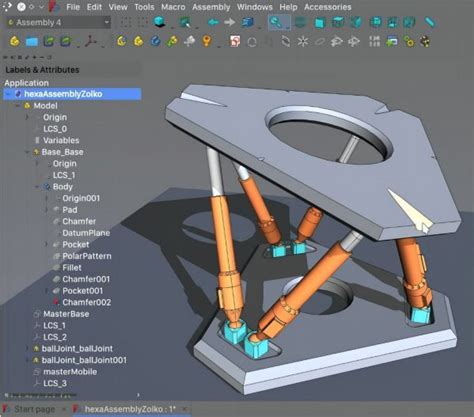Open the Assembly 4 workbench selector dropdown
The height and width of the screenshot is (417, 474).
58,22
